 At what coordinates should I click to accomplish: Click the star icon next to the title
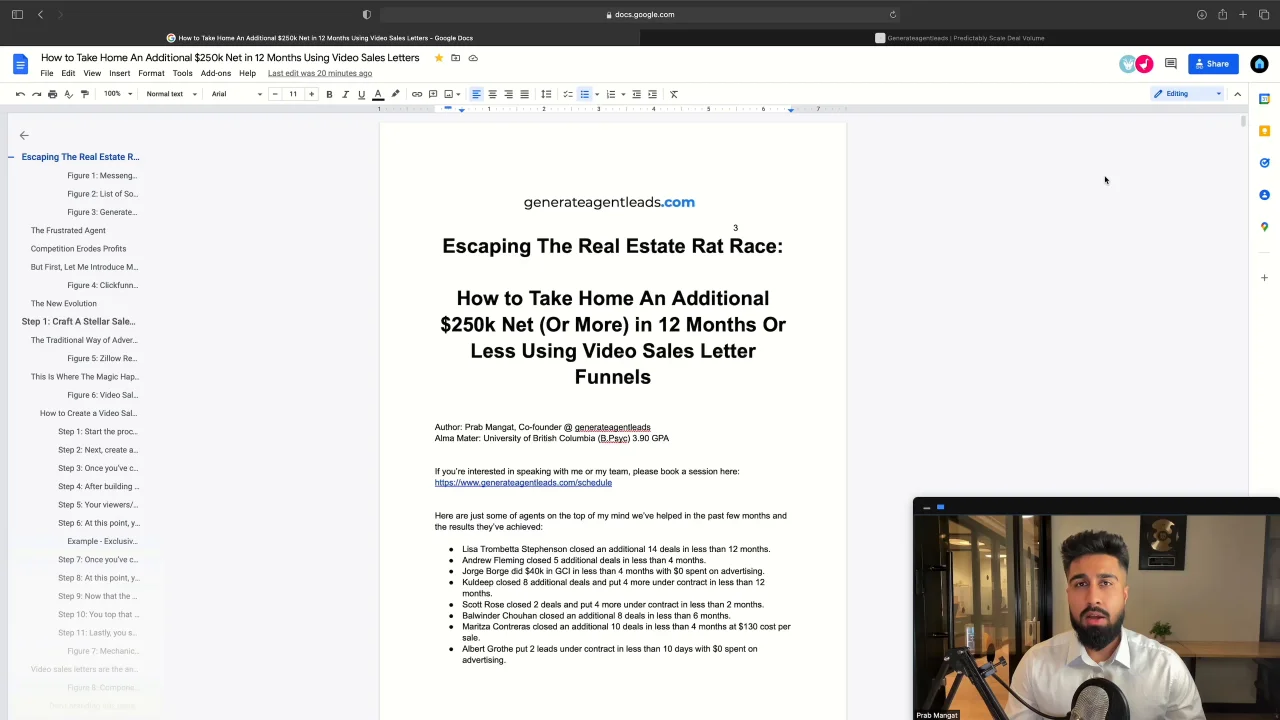coord(438,58)
